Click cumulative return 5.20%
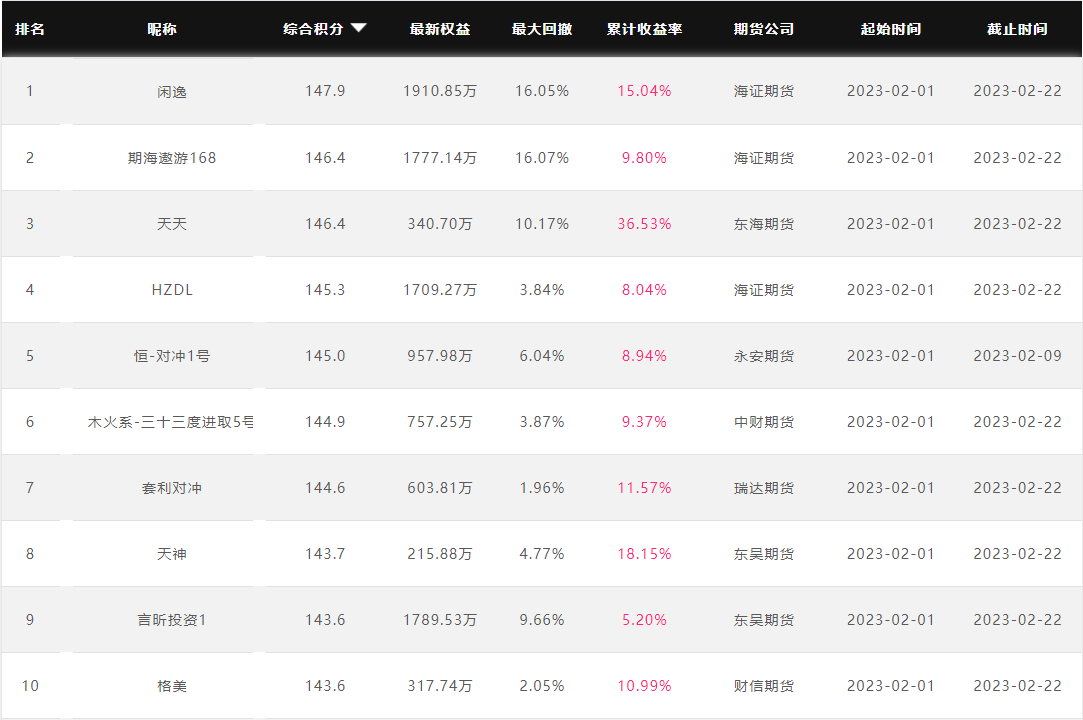This screenshot has height=720, width=1083. 644,620
